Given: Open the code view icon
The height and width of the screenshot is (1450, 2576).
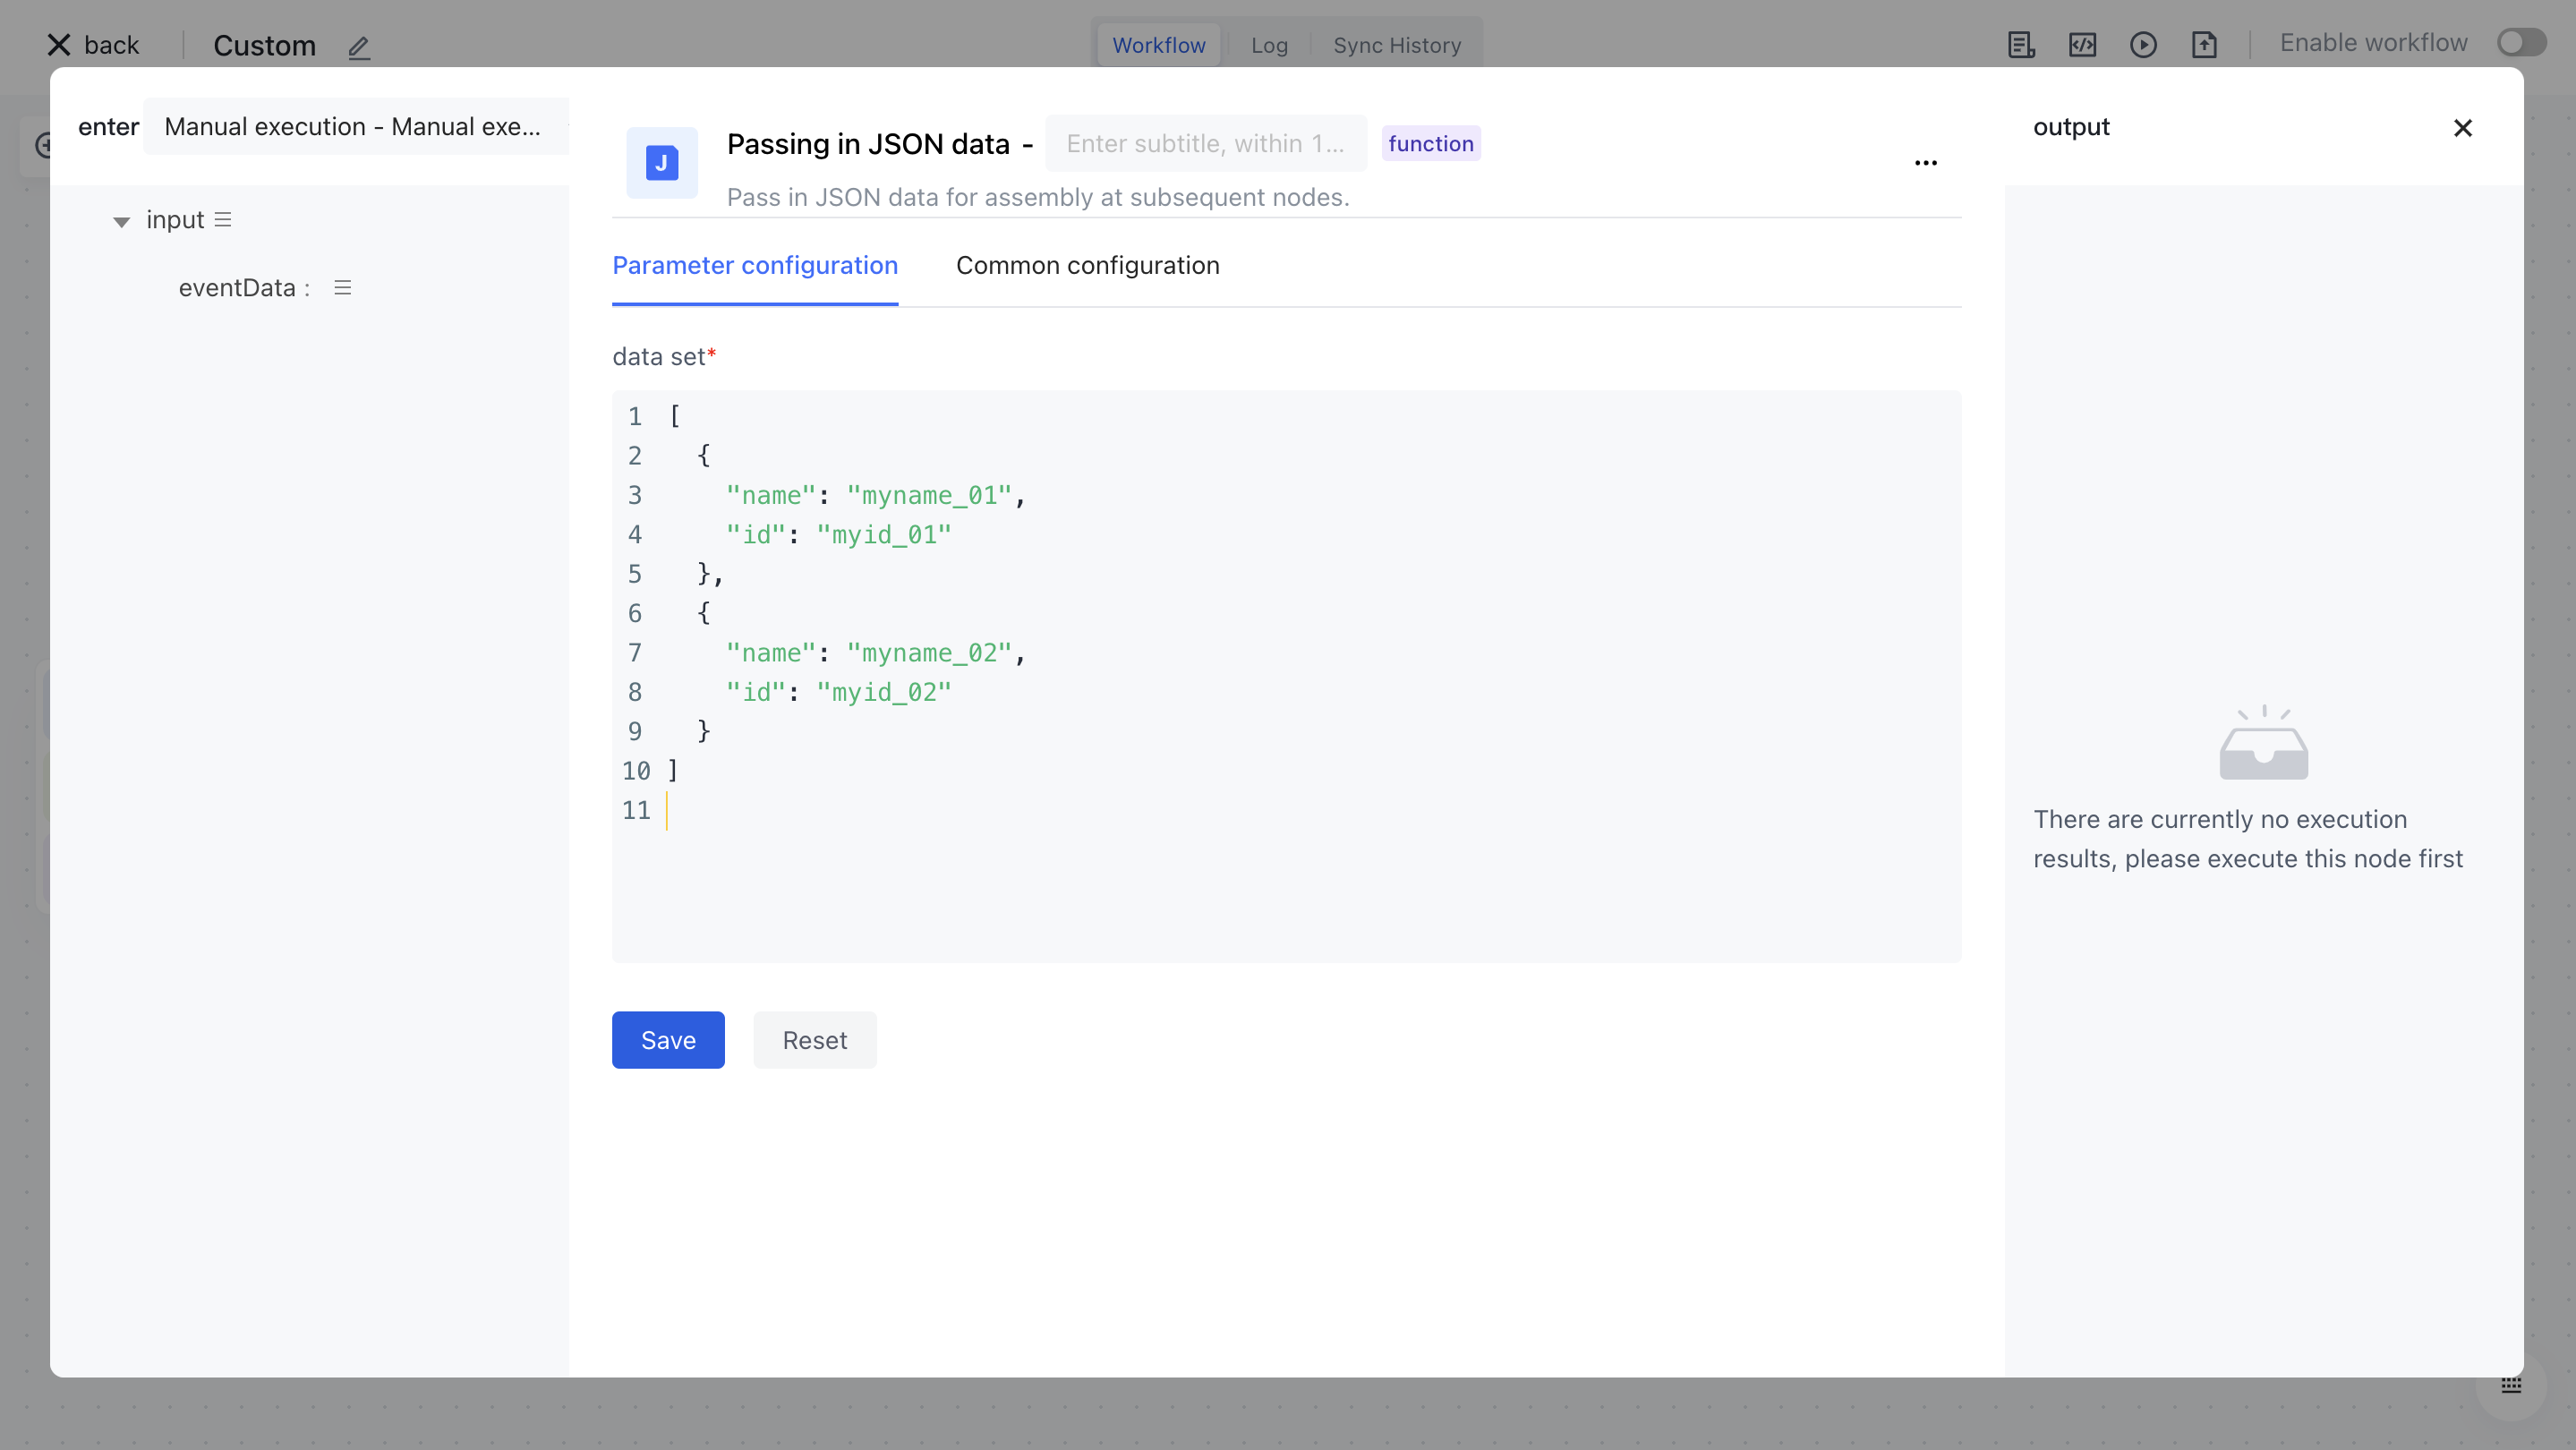Looking at the screenshot, I should click(x=2082, y=45).
